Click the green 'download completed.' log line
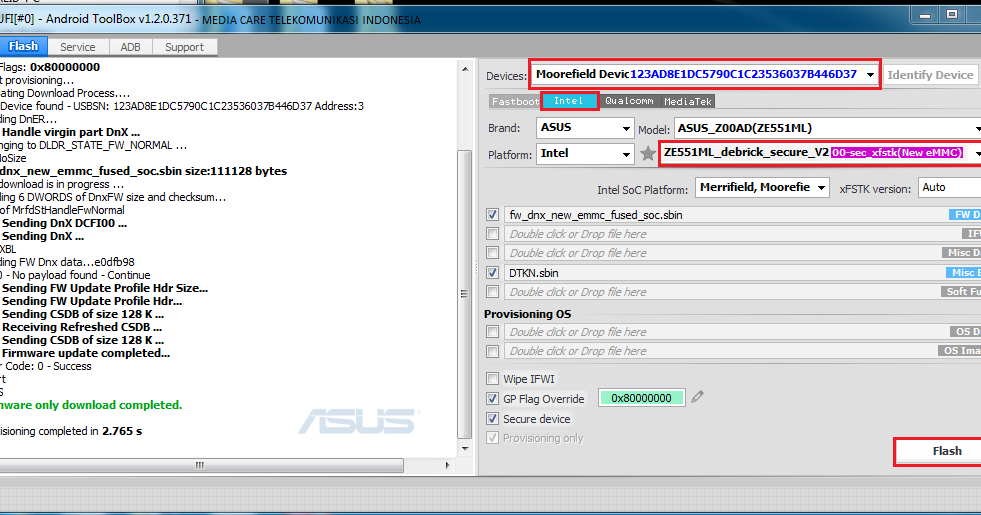Viewport: 981px width, 515px height. [x=91, y=405]
